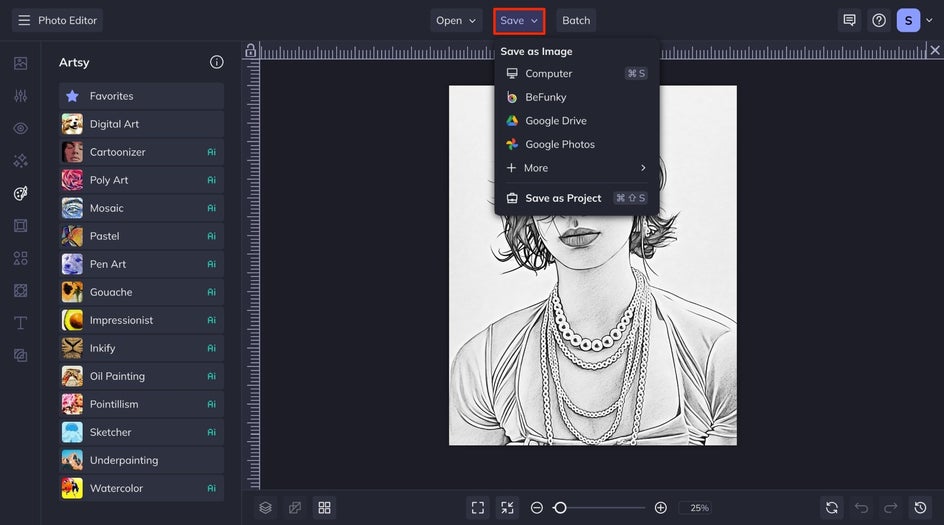
Task: Open the Image Manager sidebar tab
Action: click(20, 63)
